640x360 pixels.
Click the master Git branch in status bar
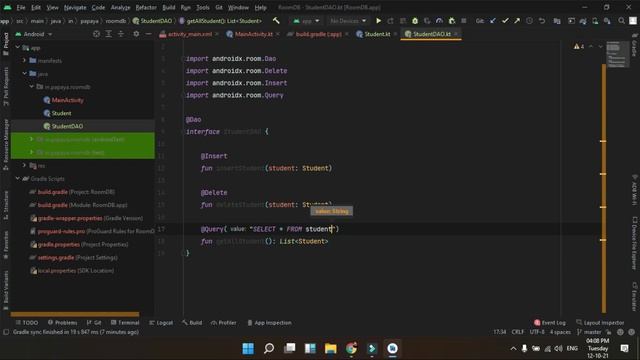[x=589, y=332]
